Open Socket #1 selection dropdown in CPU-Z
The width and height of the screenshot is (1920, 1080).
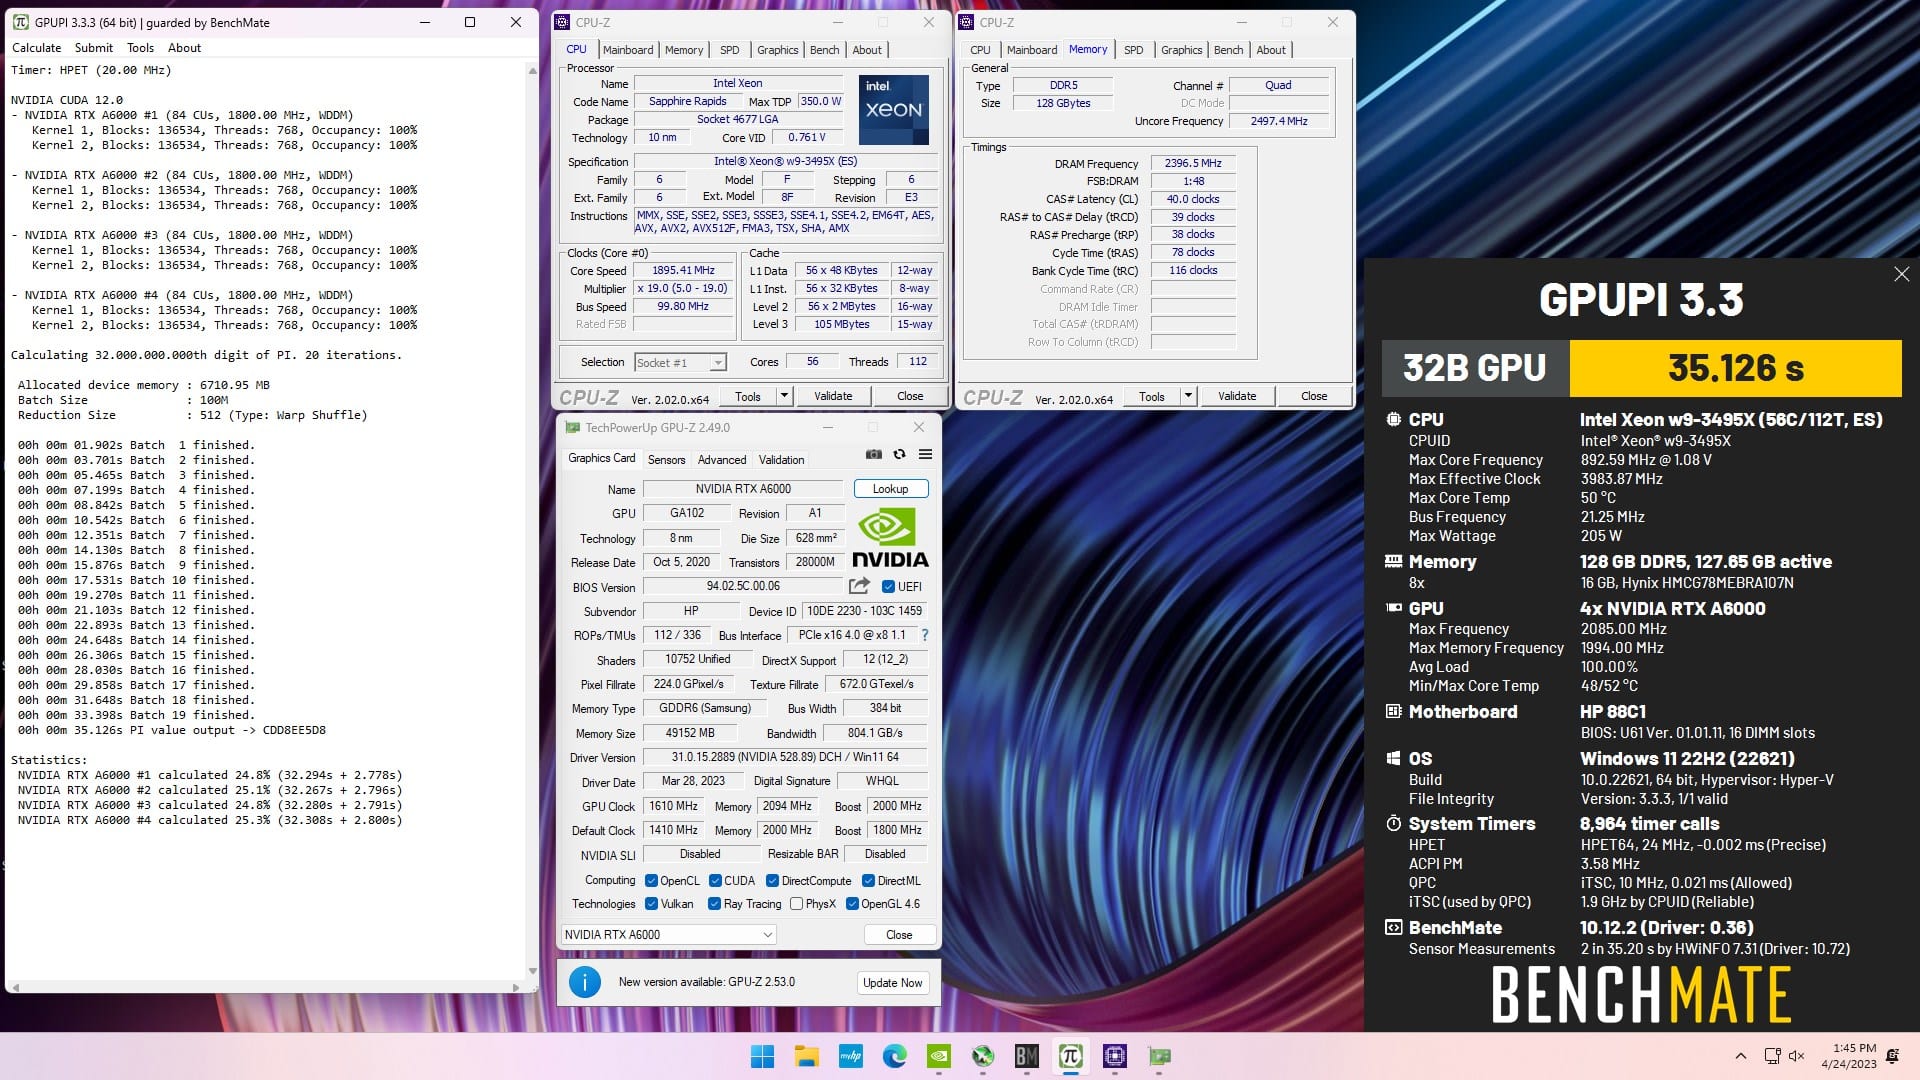tap(715, 361)
